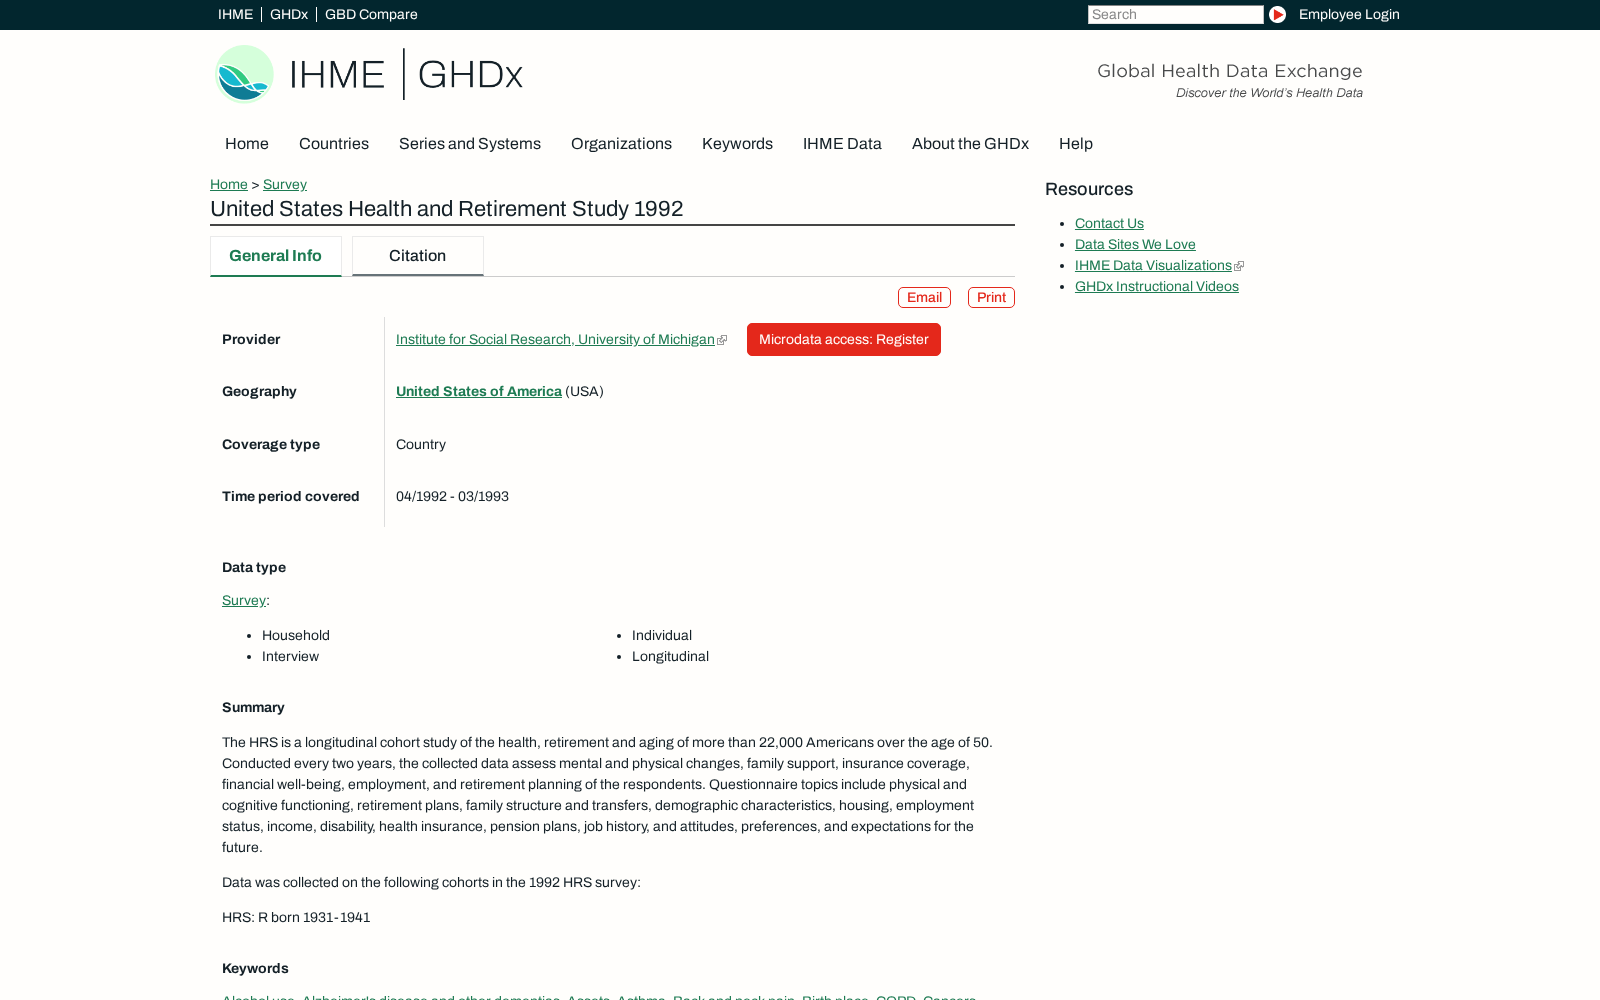The width and height of the screenshot is (1600, 1000).
Task: Open GBD Compare link in top bar
Action: (x=371, y=14)
